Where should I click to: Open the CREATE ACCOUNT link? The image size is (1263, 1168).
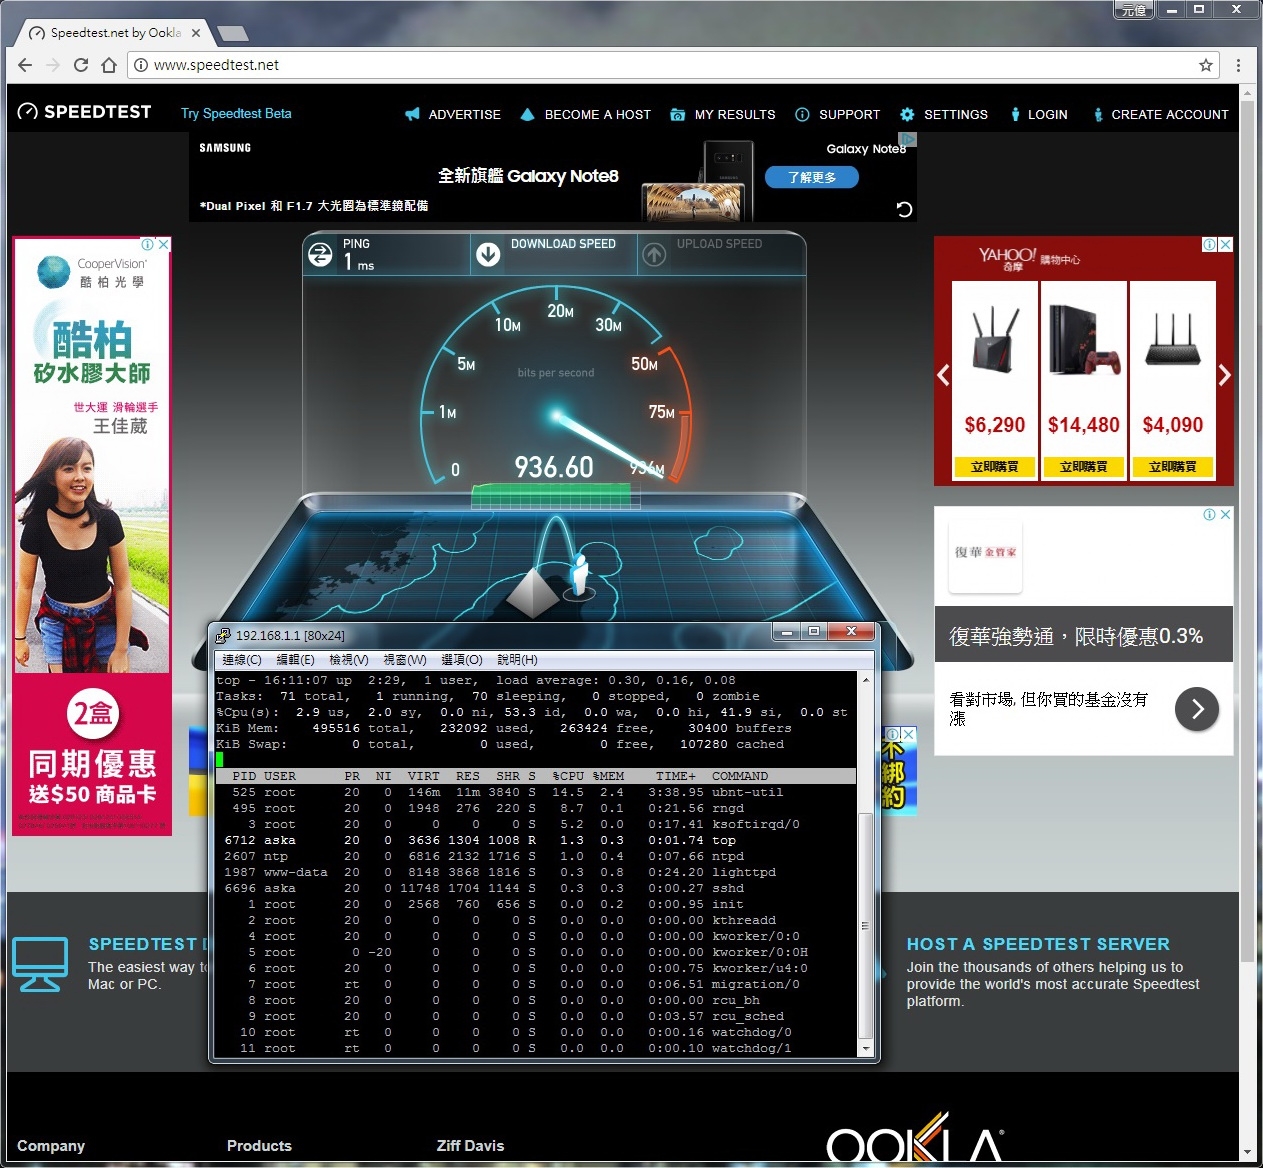click(x=1170, y=114)
